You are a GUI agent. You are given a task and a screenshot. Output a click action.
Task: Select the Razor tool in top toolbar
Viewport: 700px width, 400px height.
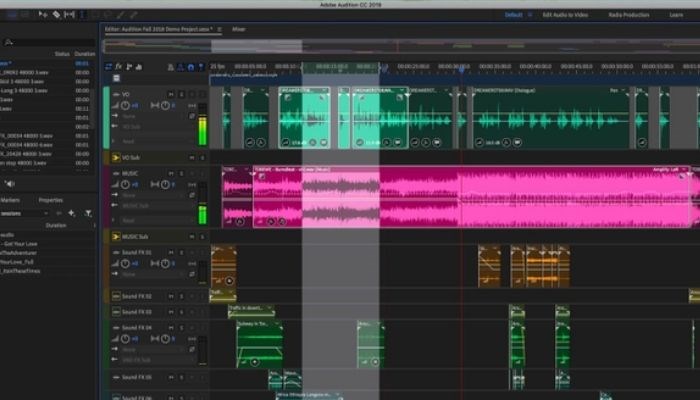pos(56,15)
